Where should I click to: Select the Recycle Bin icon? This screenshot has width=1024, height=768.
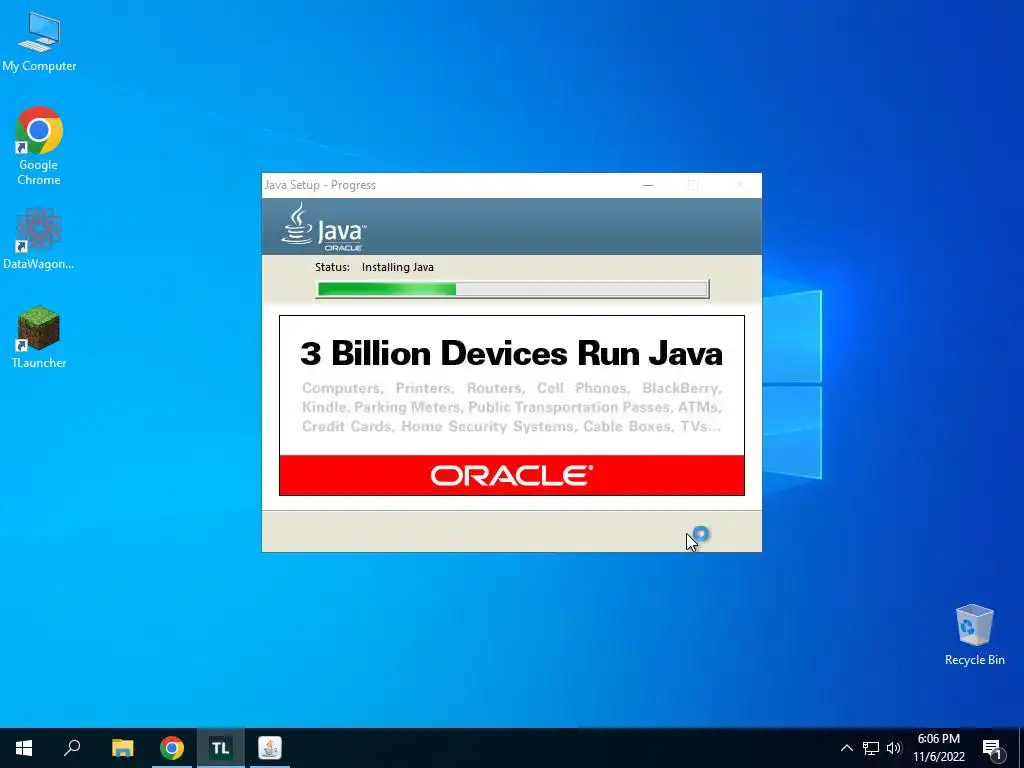974,635
